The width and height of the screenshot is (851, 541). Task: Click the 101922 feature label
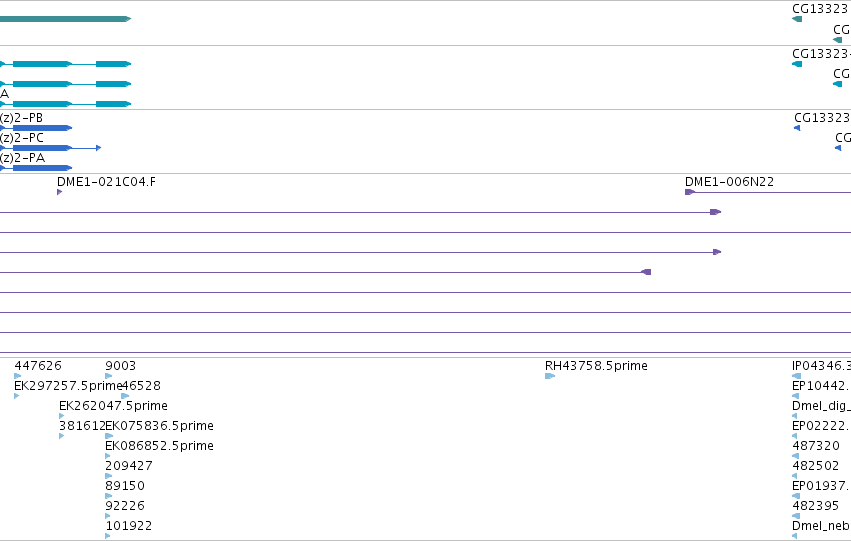click(x=129, y=526)
